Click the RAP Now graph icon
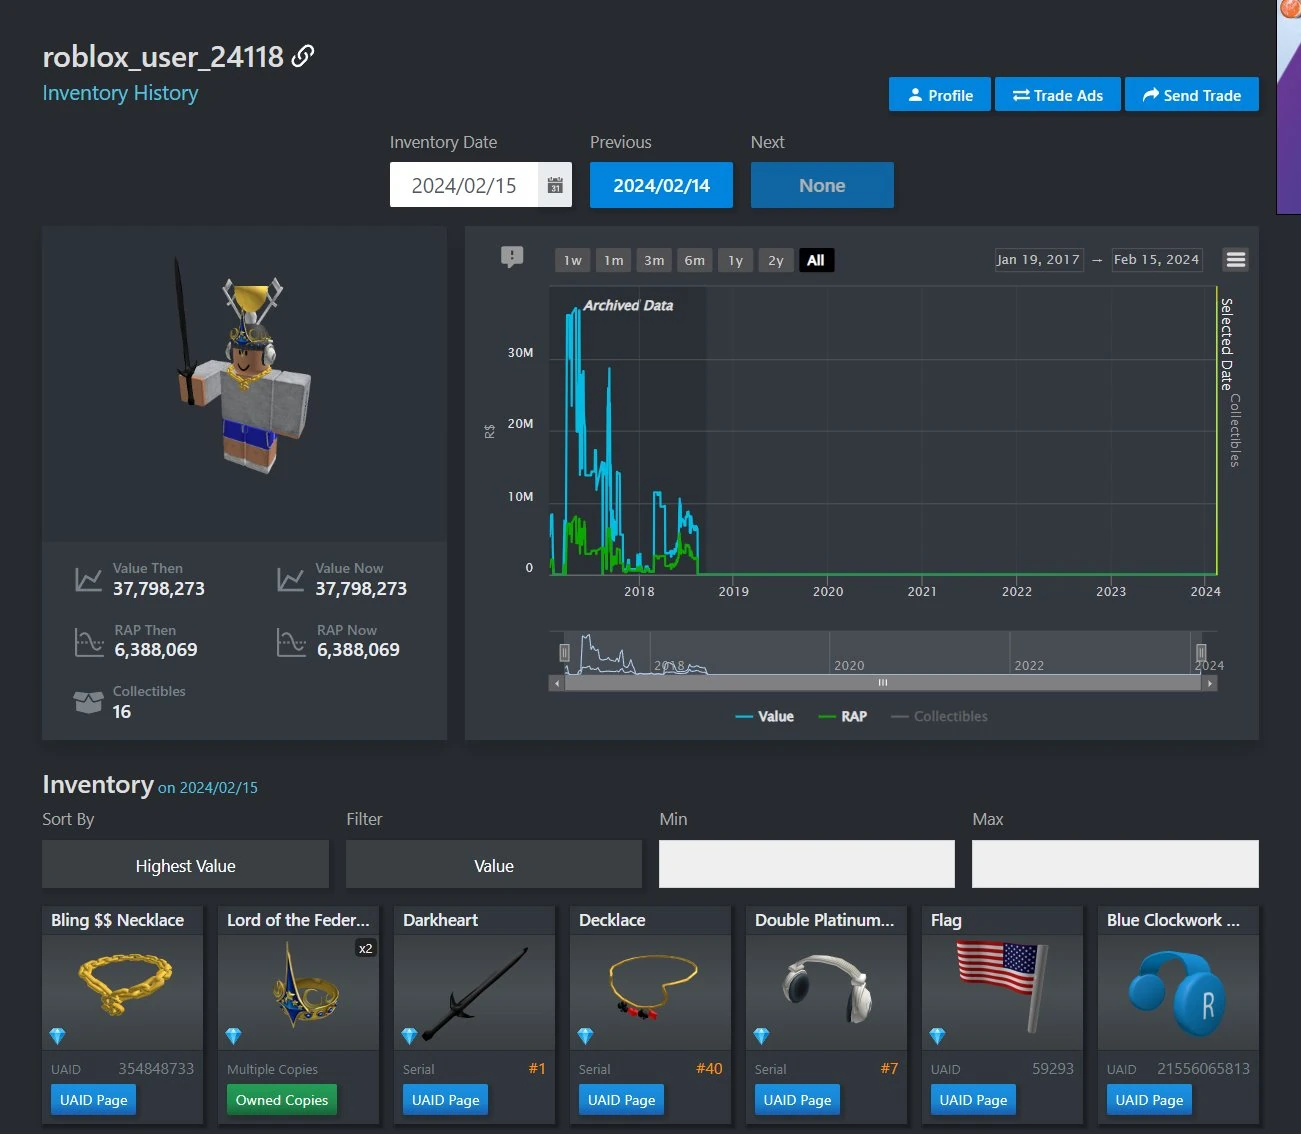The width and height of the screenshot is (1301, 1134). [291, 641]
